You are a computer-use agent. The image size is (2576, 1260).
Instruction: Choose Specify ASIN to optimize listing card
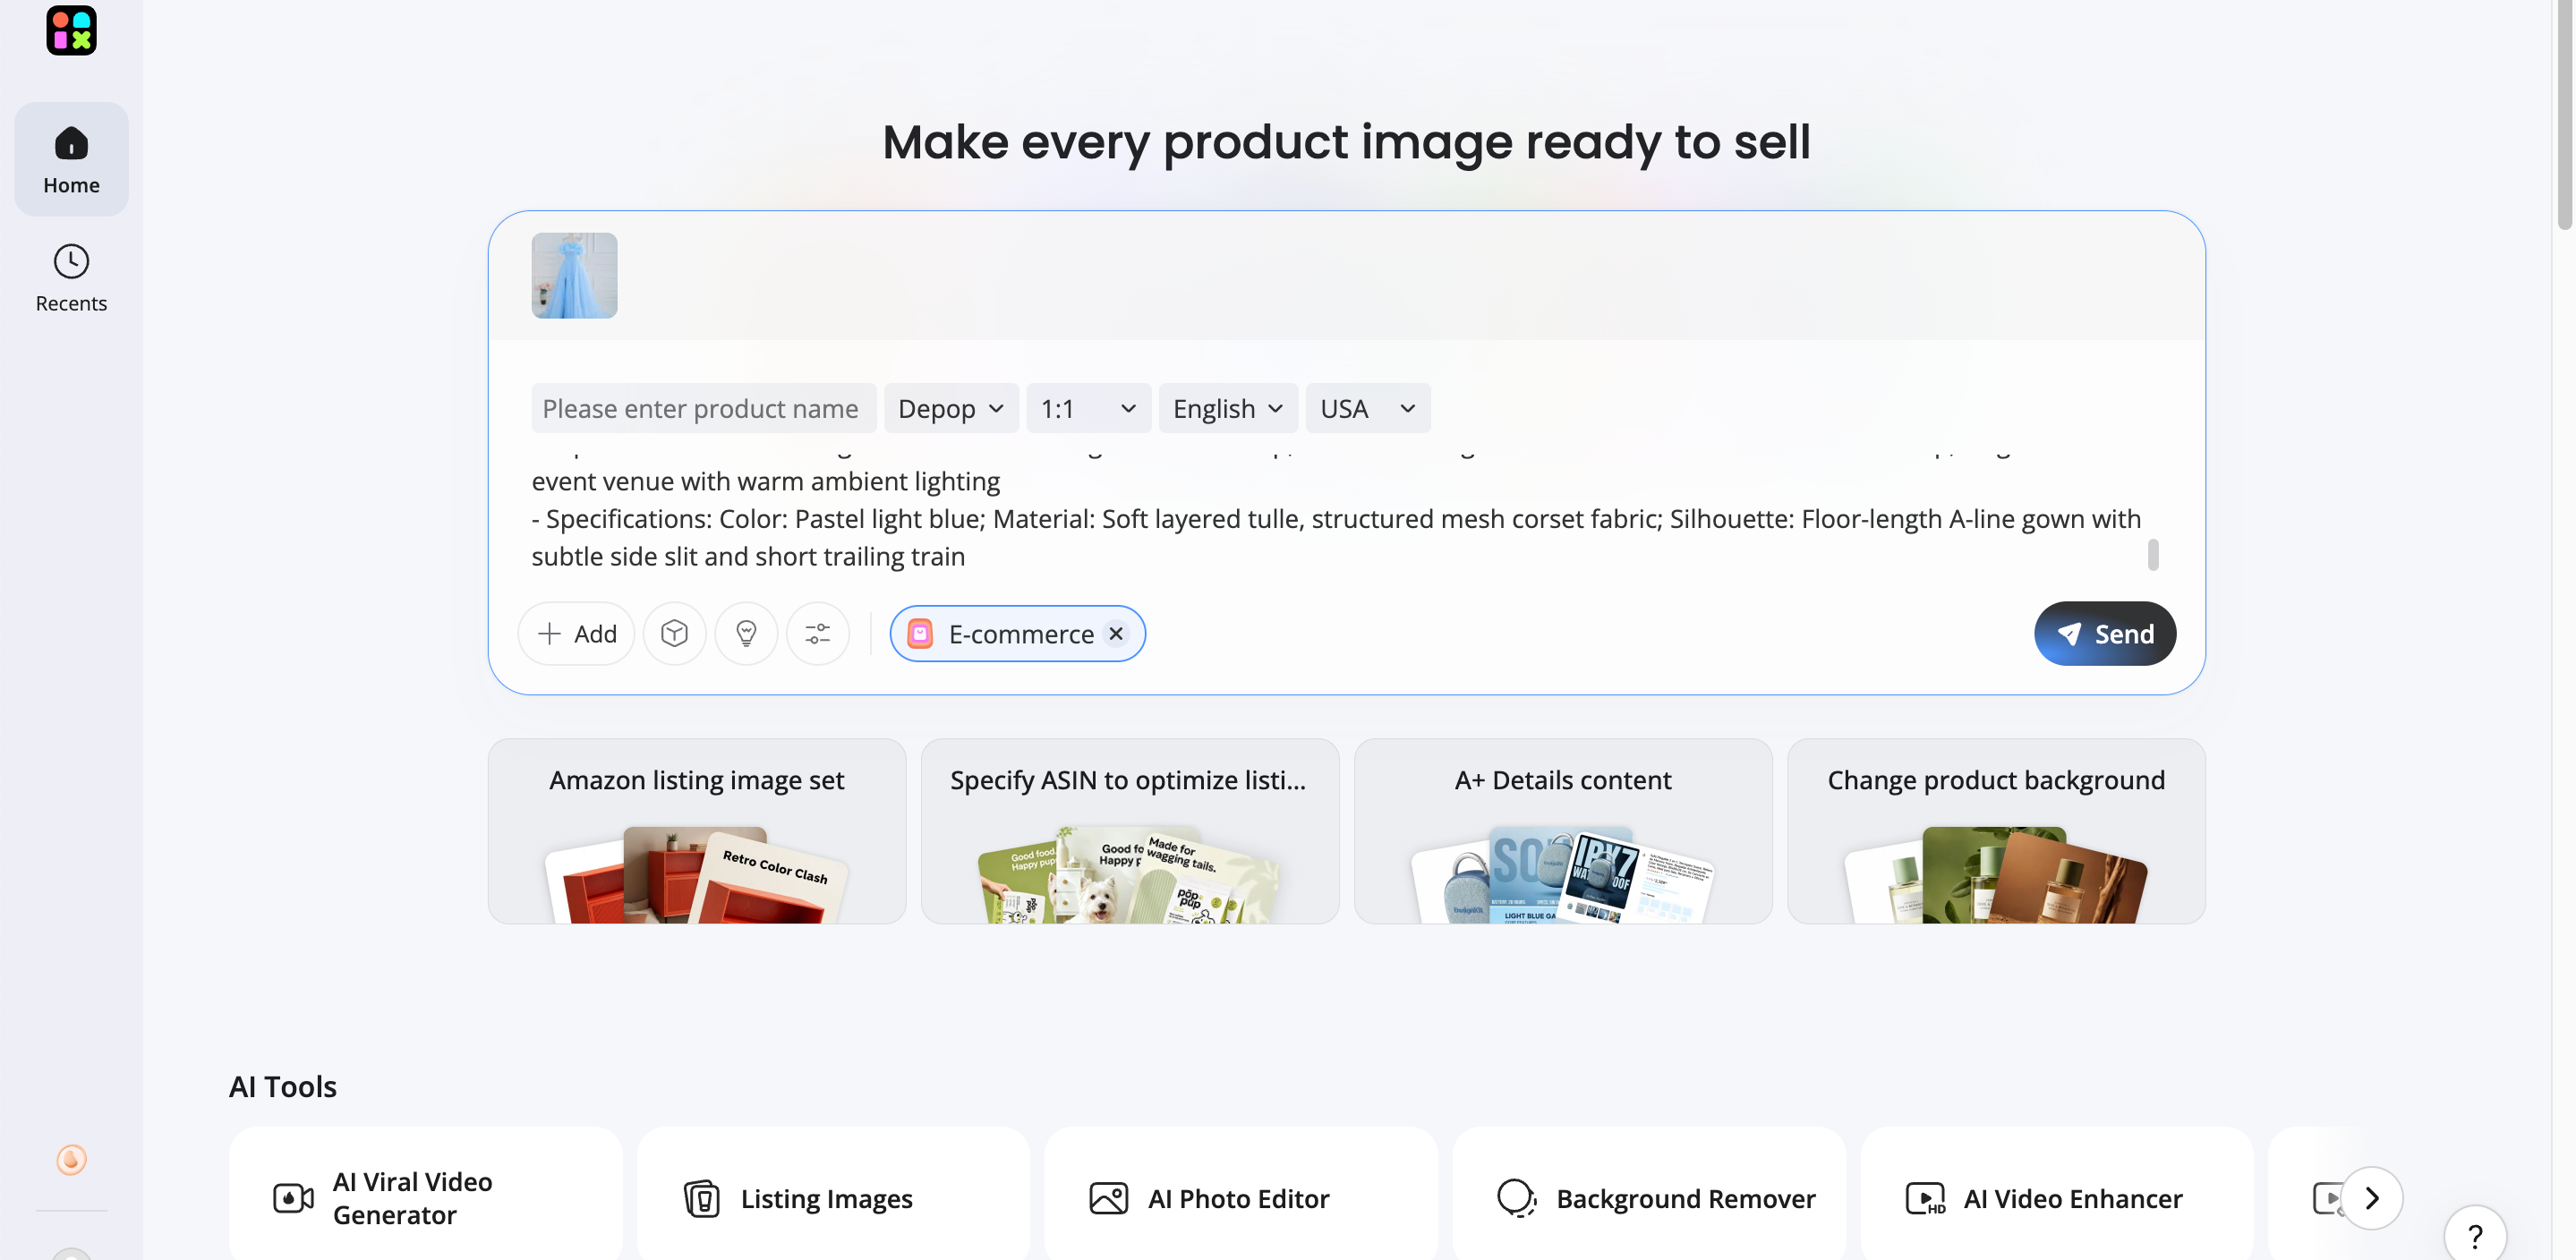click(x=1130, y=831)
